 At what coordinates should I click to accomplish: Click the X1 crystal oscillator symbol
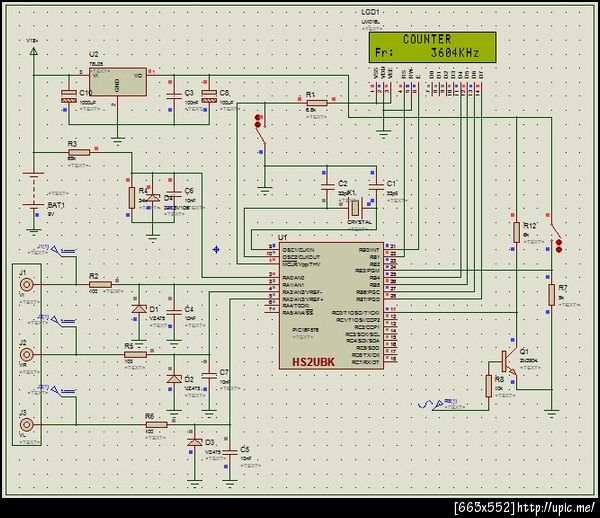(x=355, y=208)
